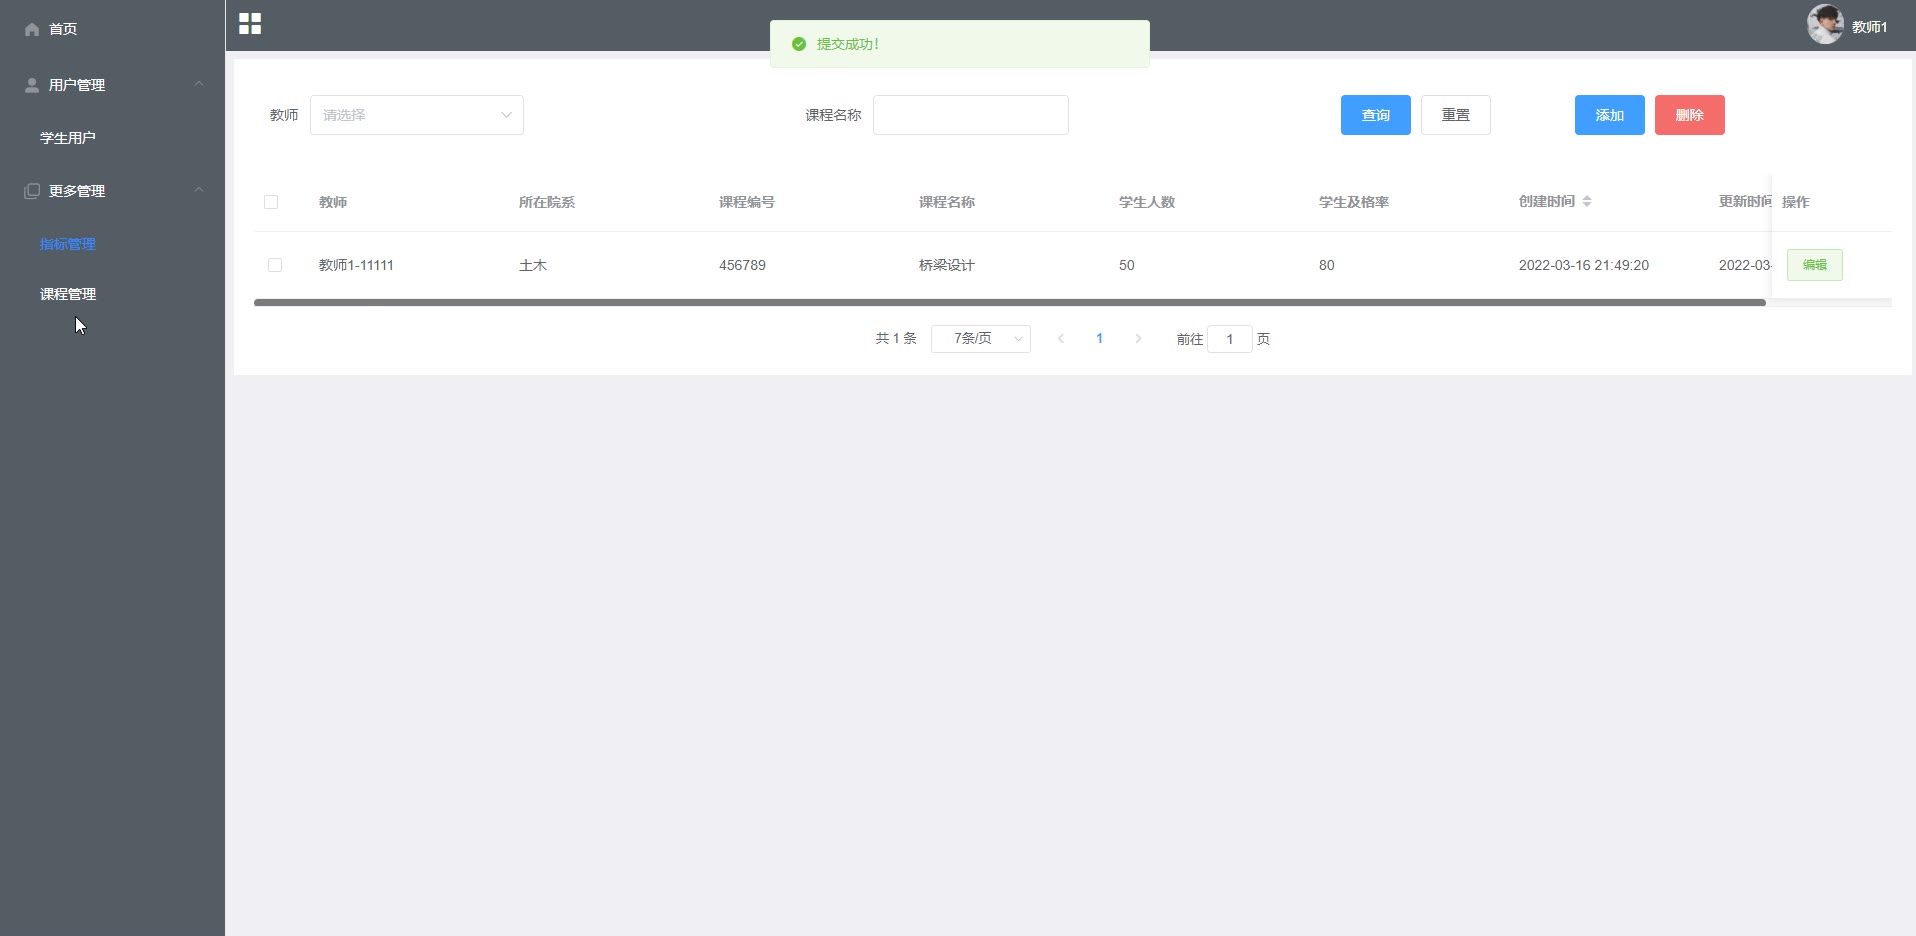
Task: Open the 7条/页 page size dropdown
Action: tap(981, 339)
